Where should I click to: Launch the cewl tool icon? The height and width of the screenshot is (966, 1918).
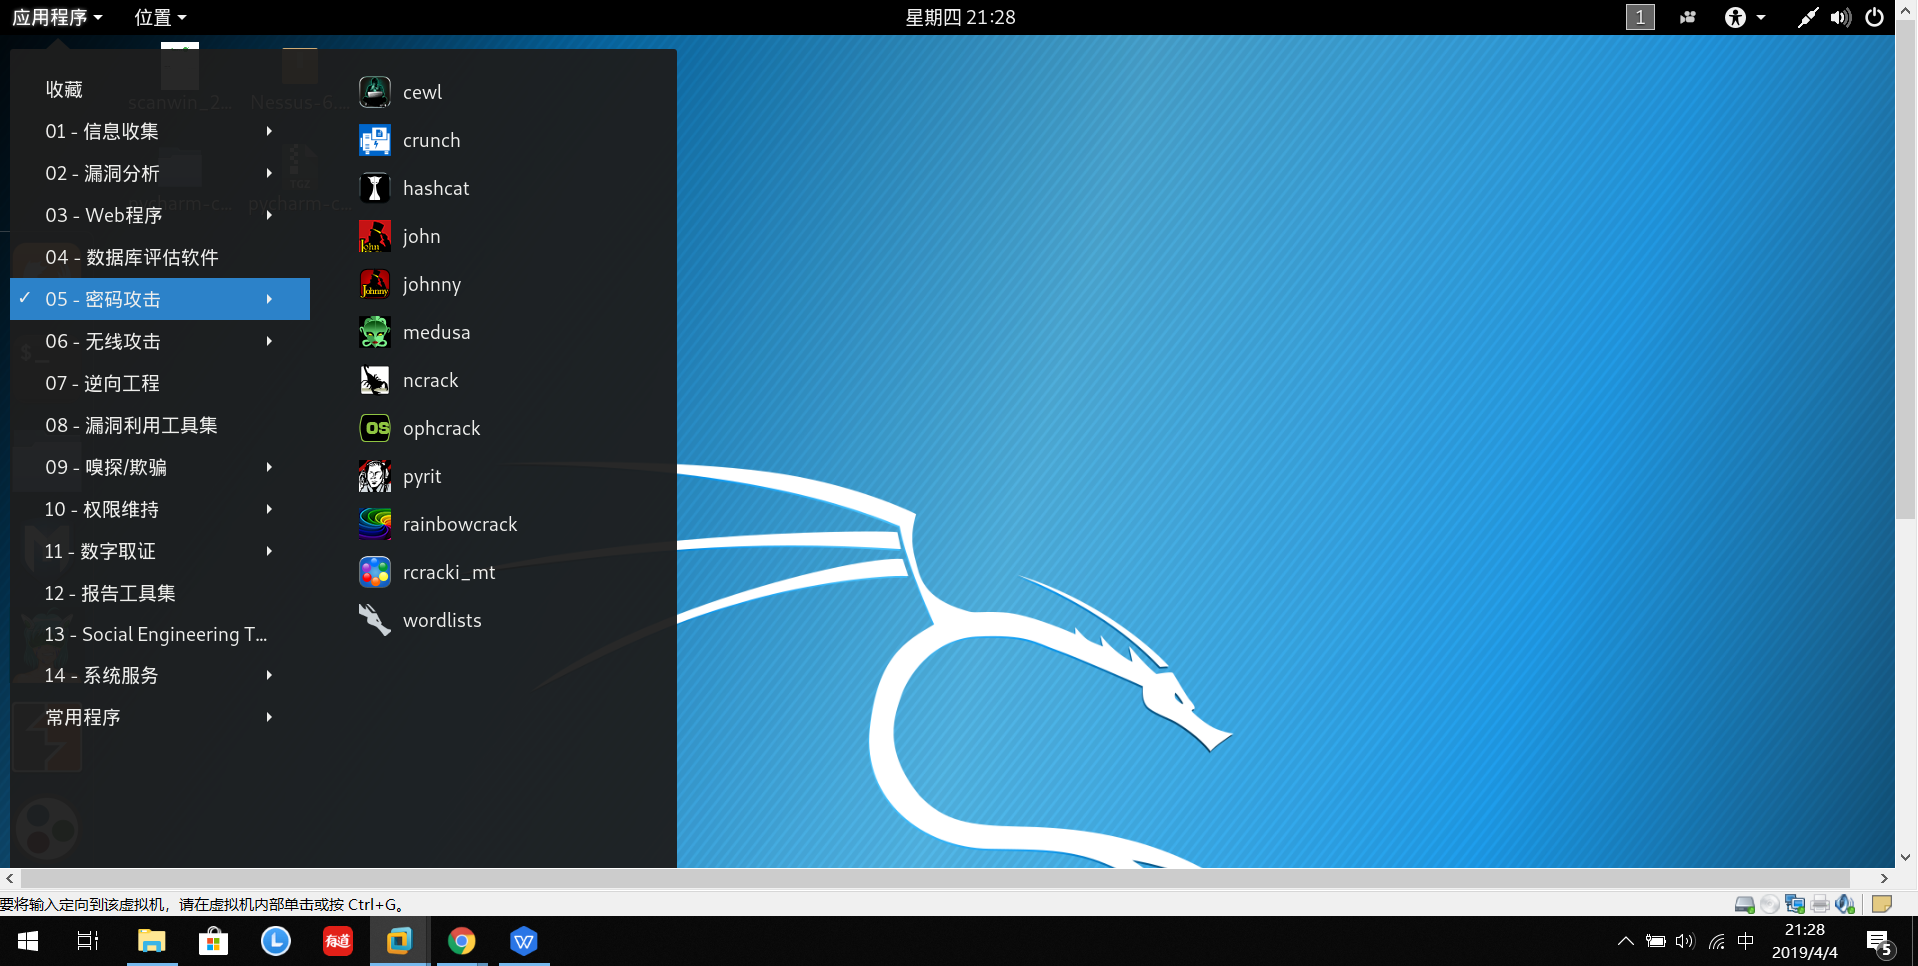point(375,92)
